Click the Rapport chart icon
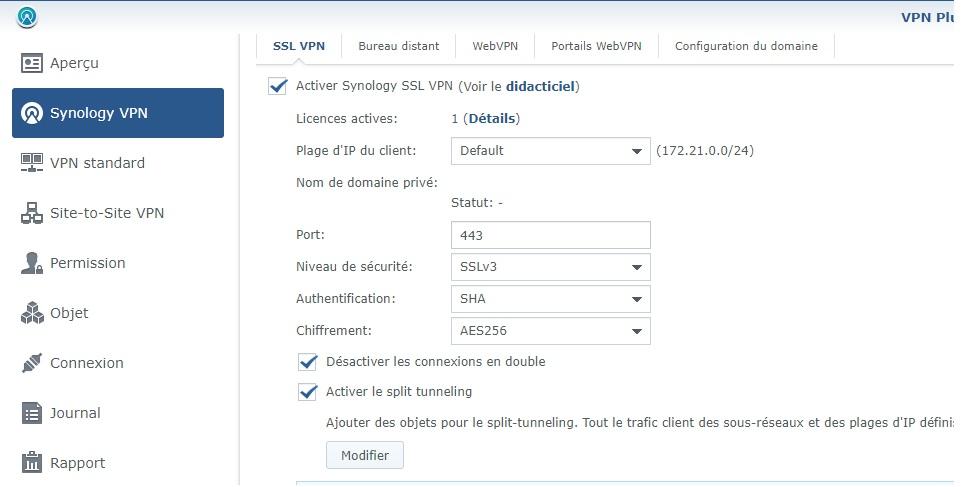 (x=32, y=463)
